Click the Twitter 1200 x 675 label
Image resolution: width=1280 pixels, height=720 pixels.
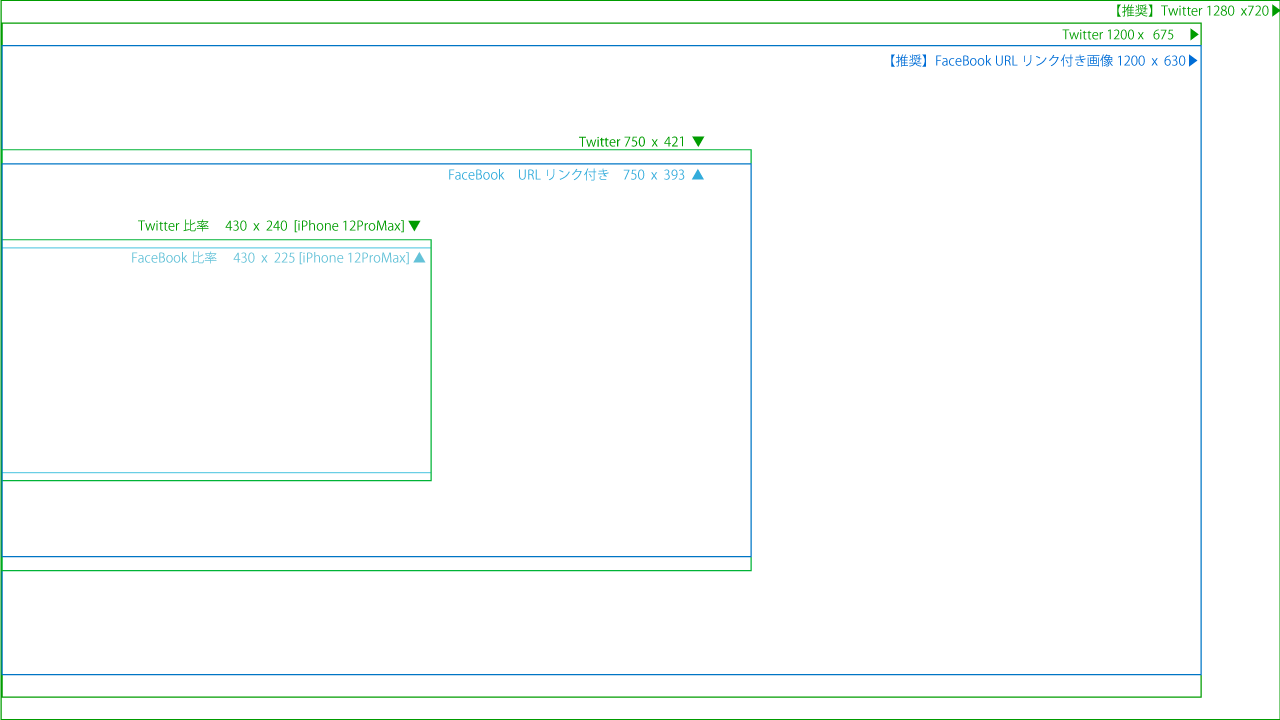(1118, 35)
